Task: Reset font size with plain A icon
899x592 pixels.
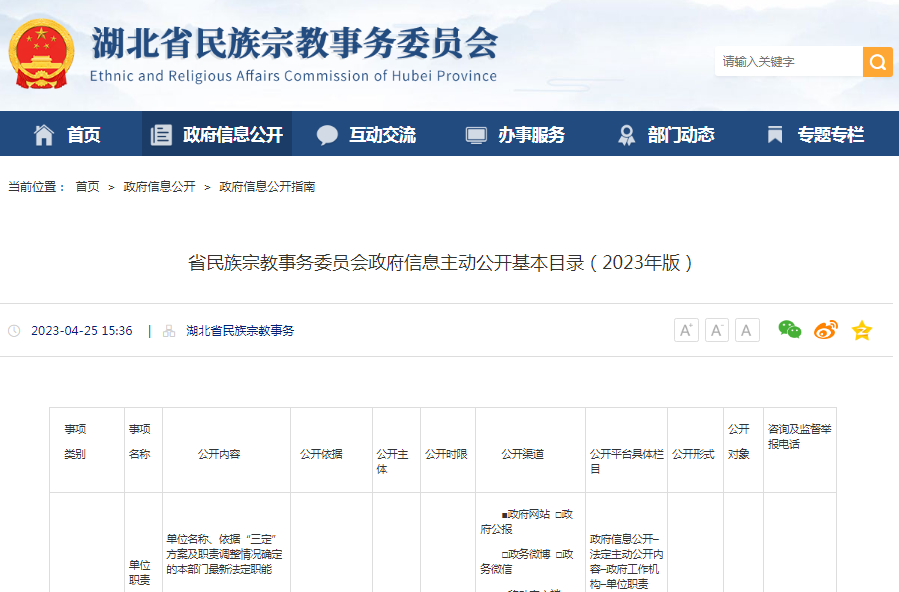Action: point(747,330)
